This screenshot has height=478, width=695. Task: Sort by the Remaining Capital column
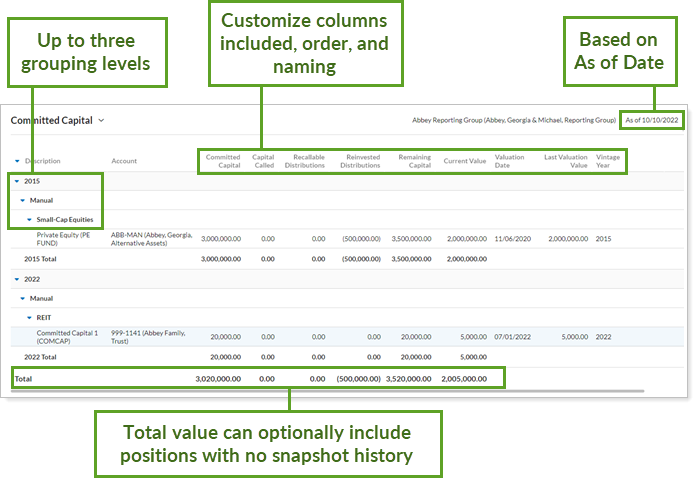414,161
